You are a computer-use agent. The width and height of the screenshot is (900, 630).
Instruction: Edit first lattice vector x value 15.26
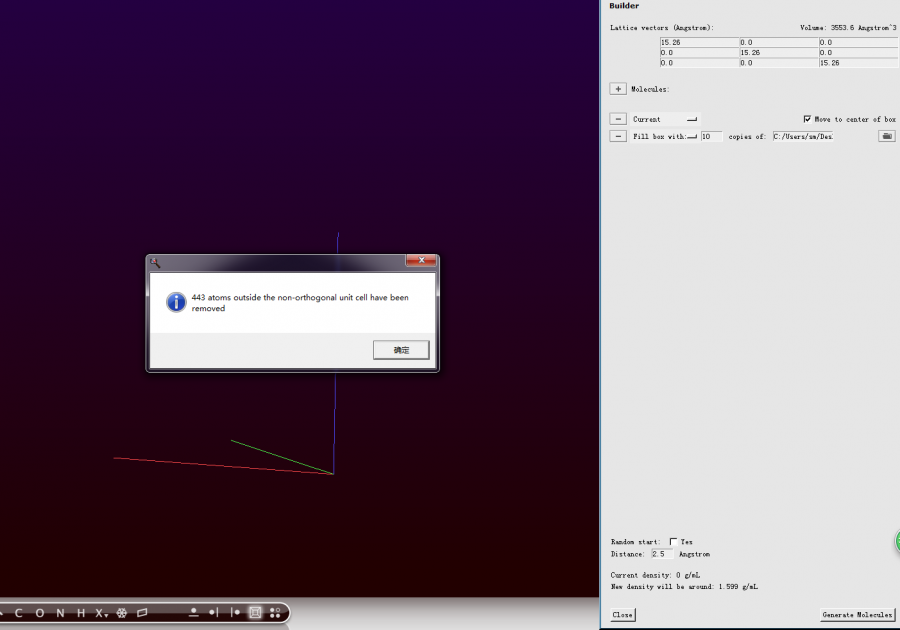click(x=700, y=42)
